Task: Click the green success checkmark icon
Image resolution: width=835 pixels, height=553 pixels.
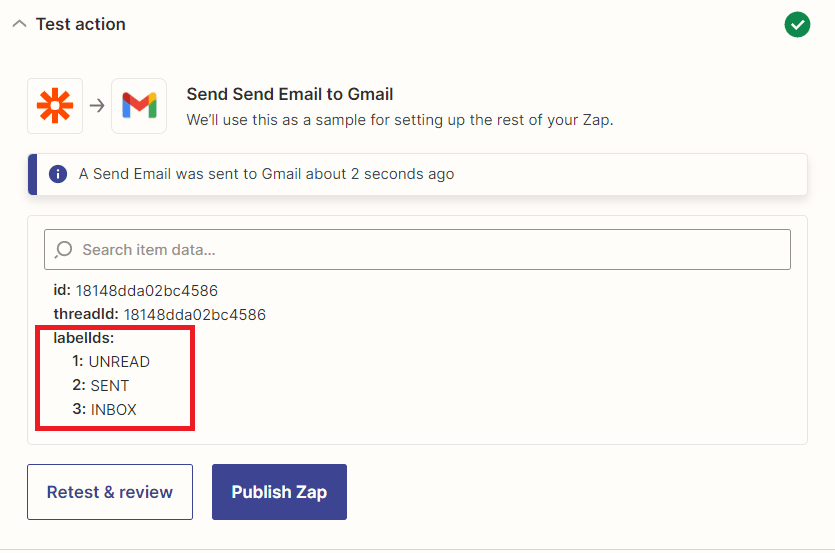Action: tap(797, 25)
